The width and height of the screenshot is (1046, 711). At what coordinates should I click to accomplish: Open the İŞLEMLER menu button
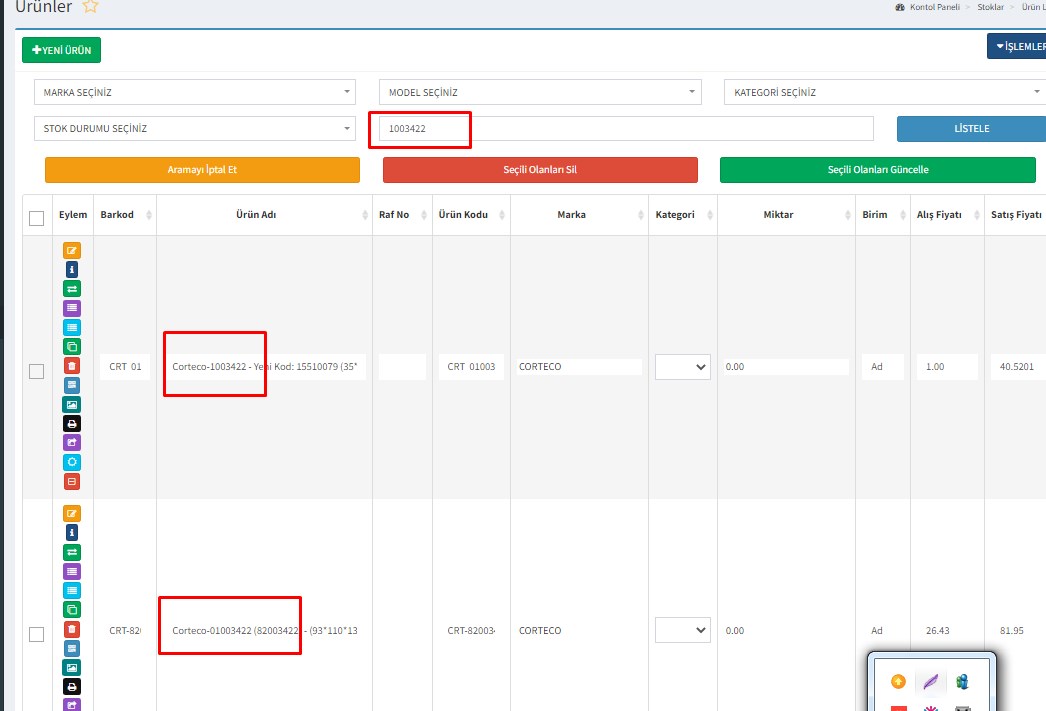[x=1016, y=46]
